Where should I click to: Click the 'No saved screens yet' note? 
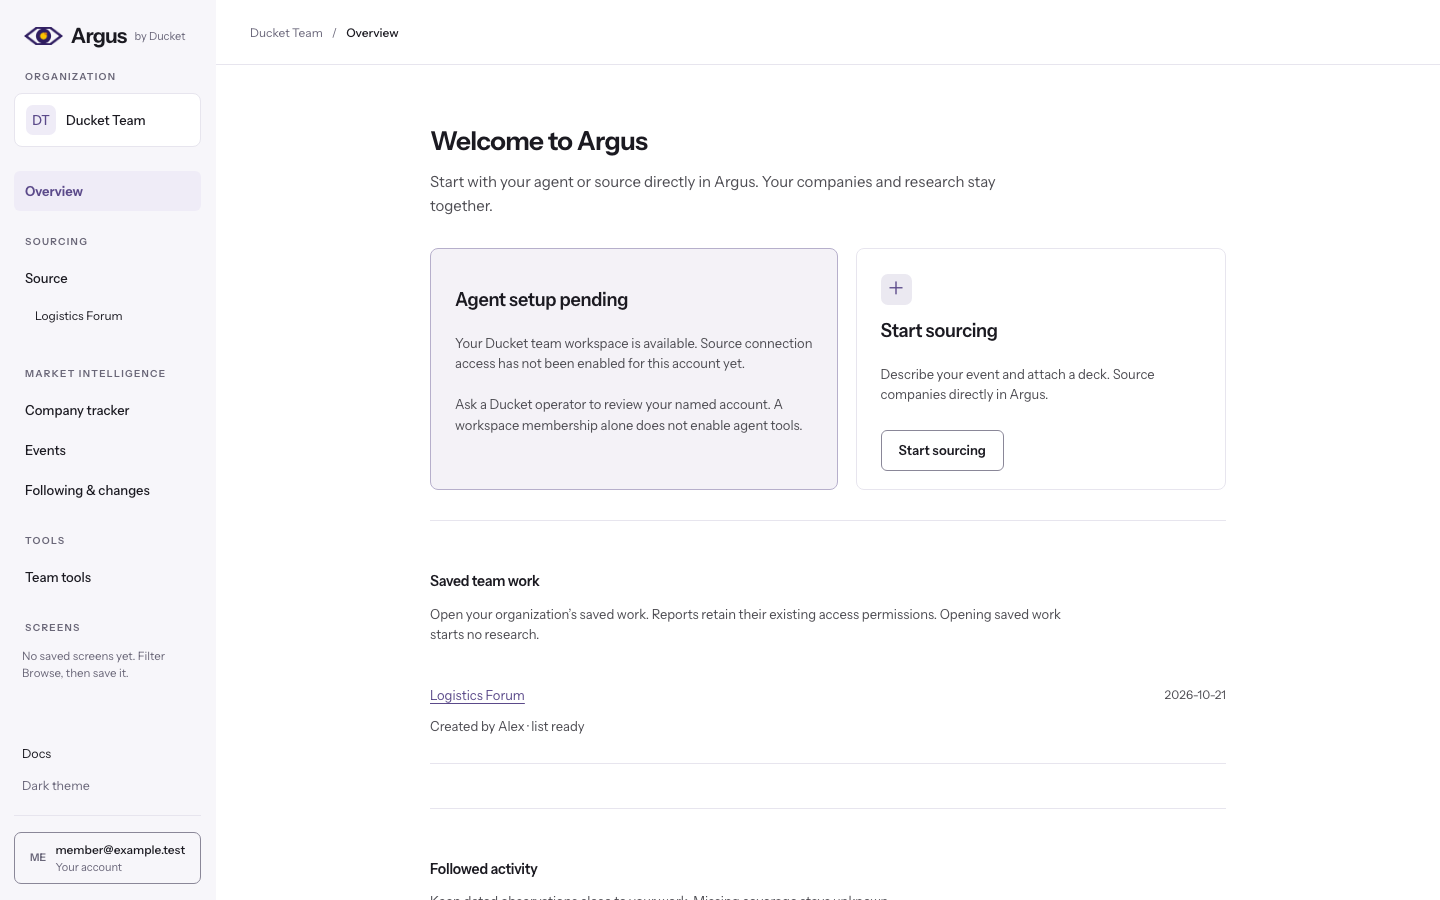[x=93, y=665]
